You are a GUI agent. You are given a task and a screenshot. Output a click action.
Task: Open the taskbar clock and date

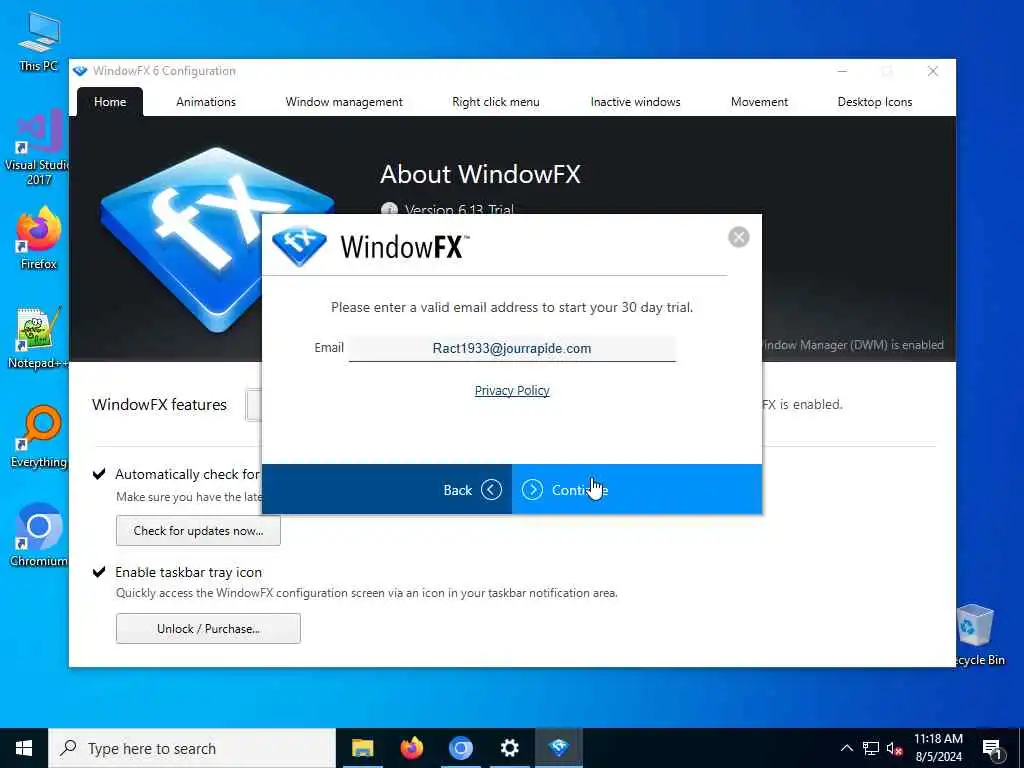(938, 748)
